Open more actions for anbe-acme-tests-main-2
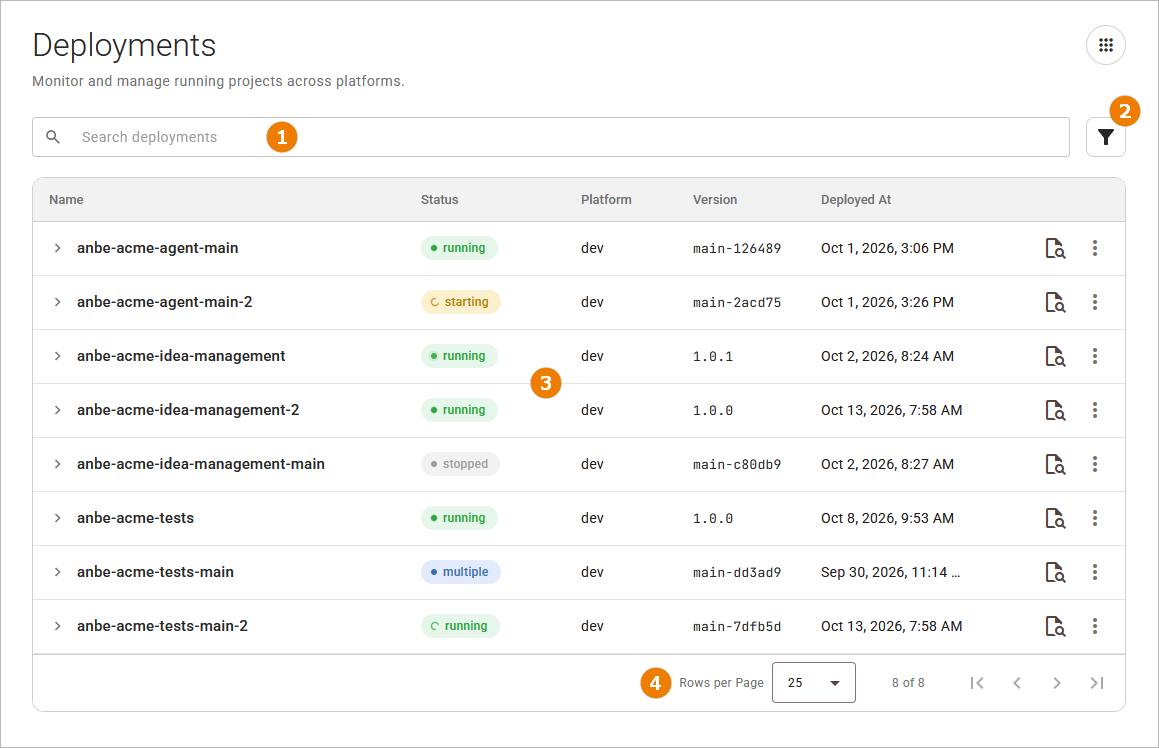Viewport: 1159px width, 748px height. [x=1095, y=626]
